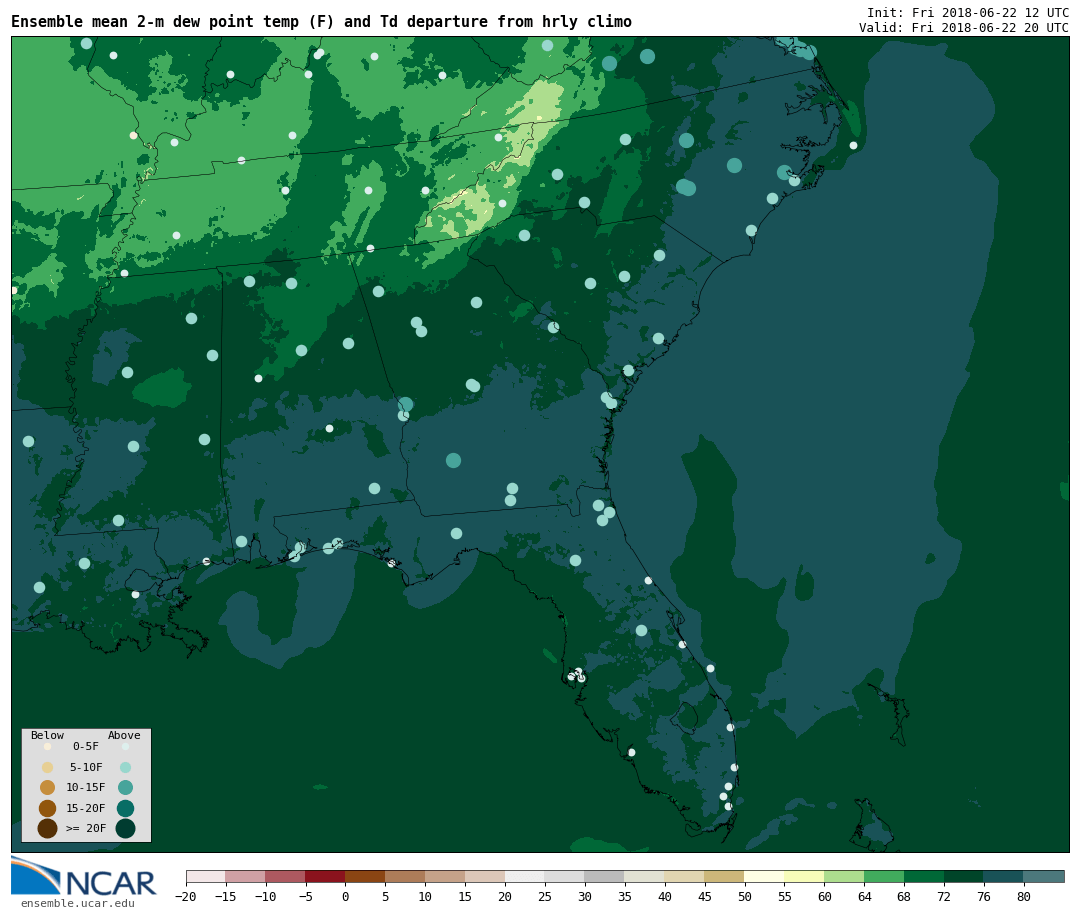Click the '0' colorbar tick label
The width and height of the screenshot is (1080, 915).
346,896
